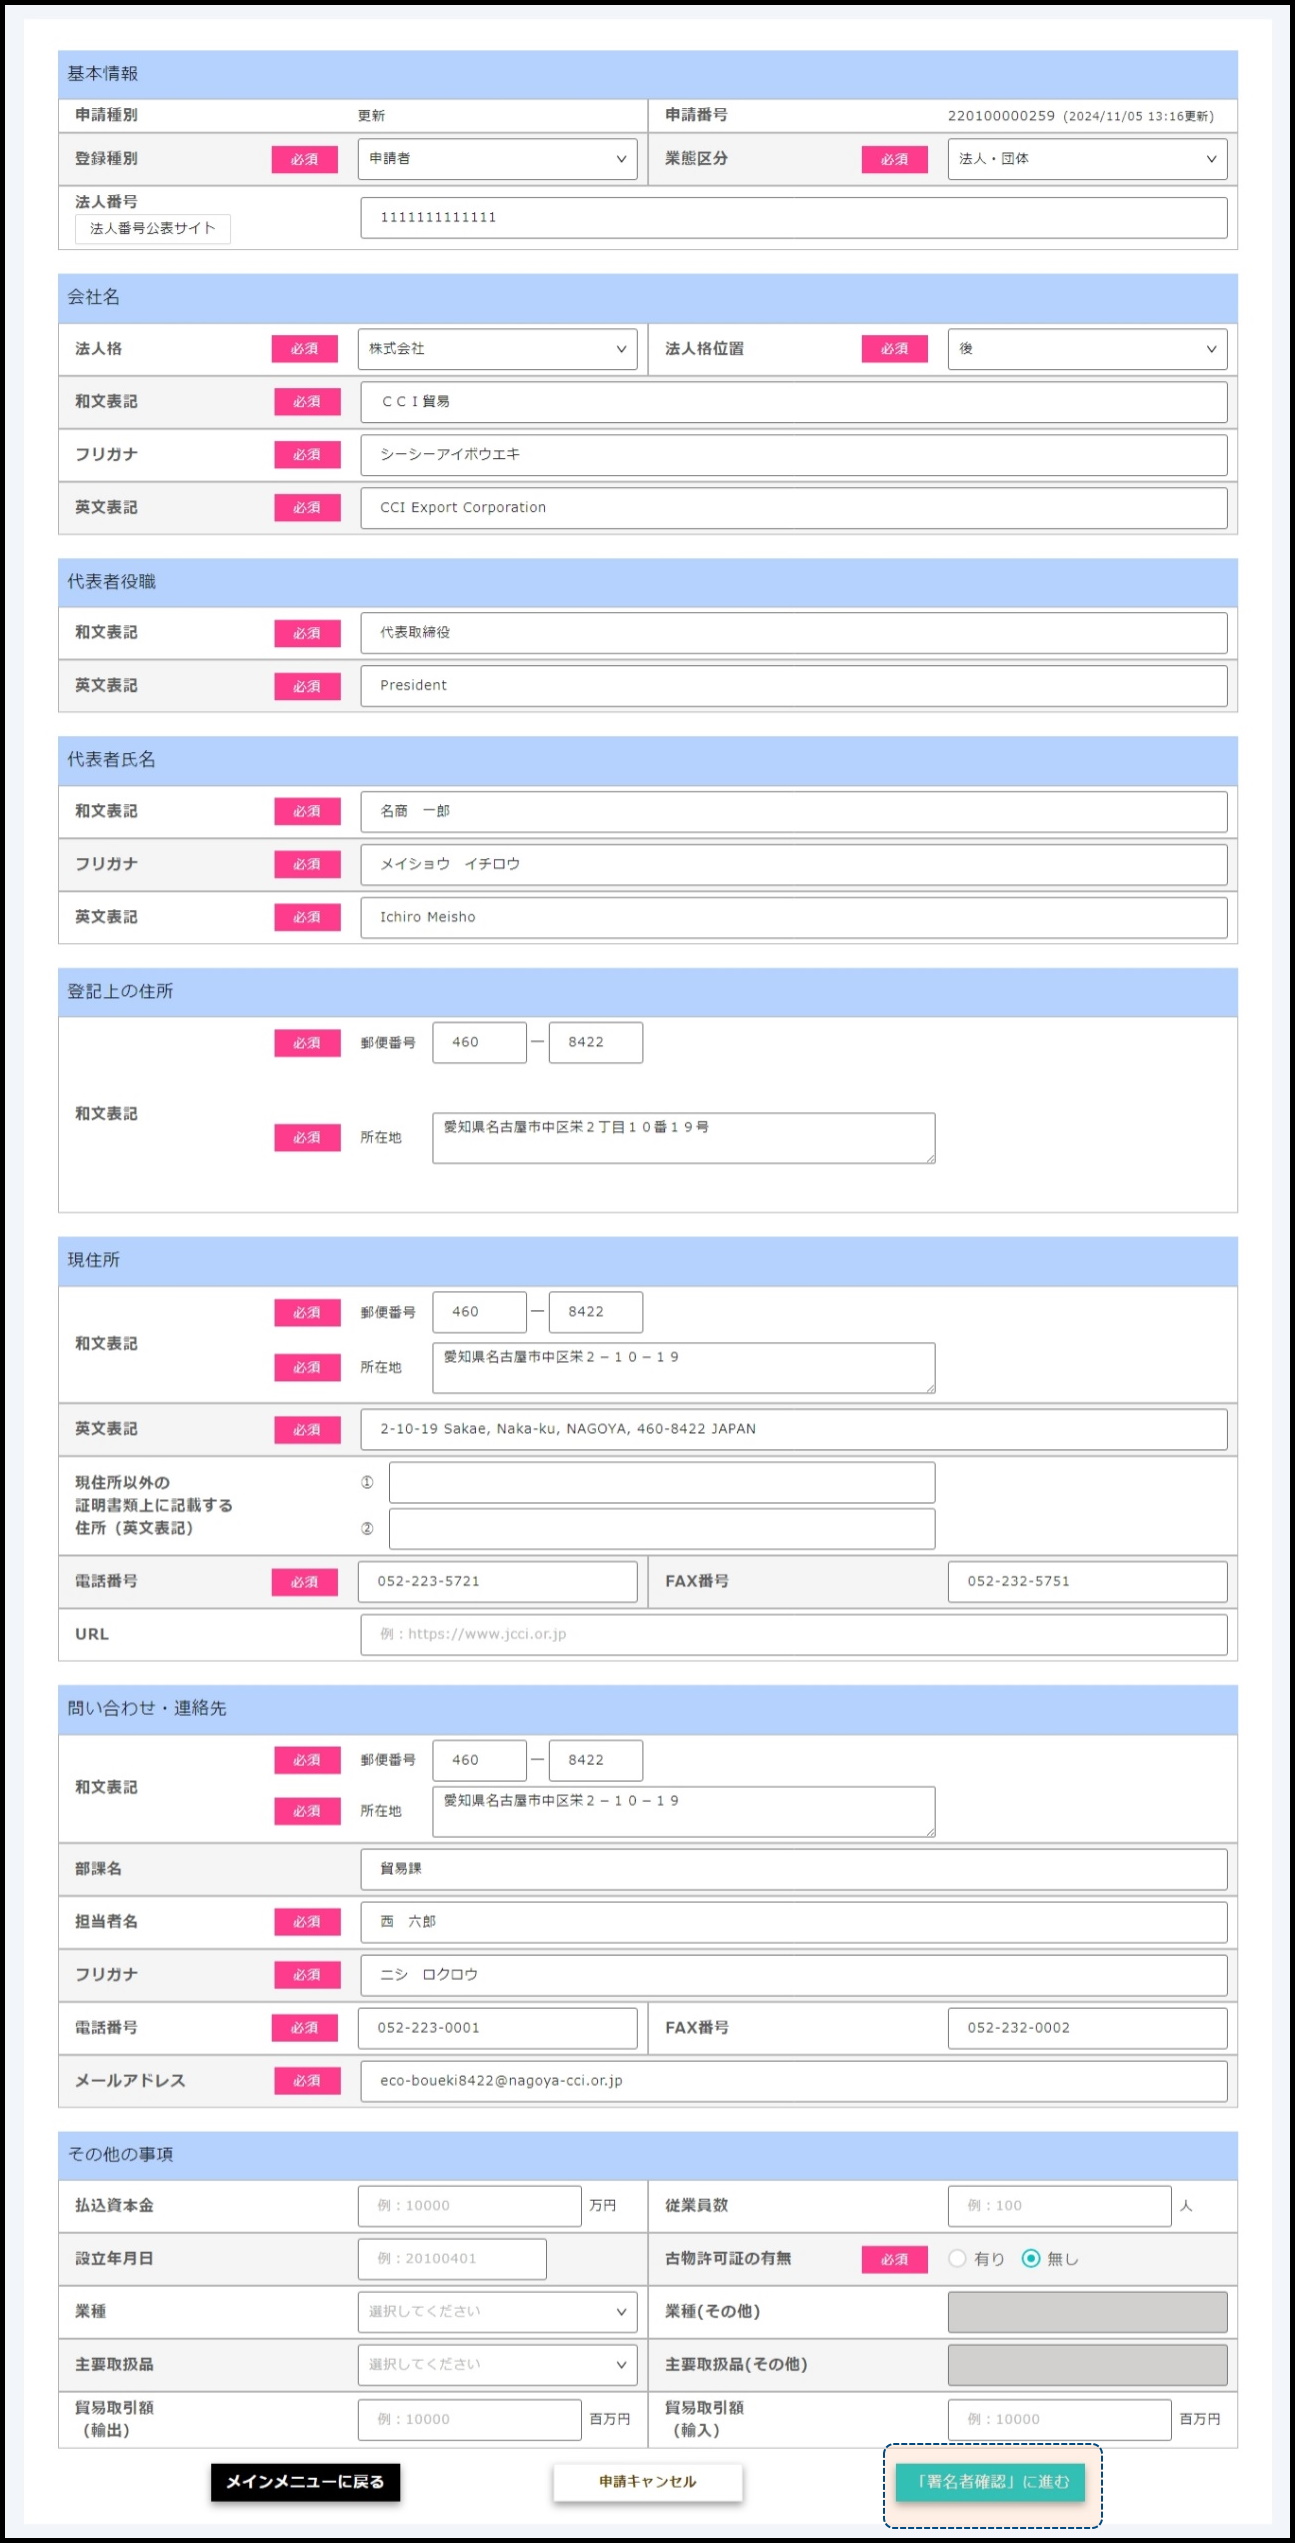Click the 法人番号 input field
Screen dimensions: 1295x2543
click(x=794, y=218)
